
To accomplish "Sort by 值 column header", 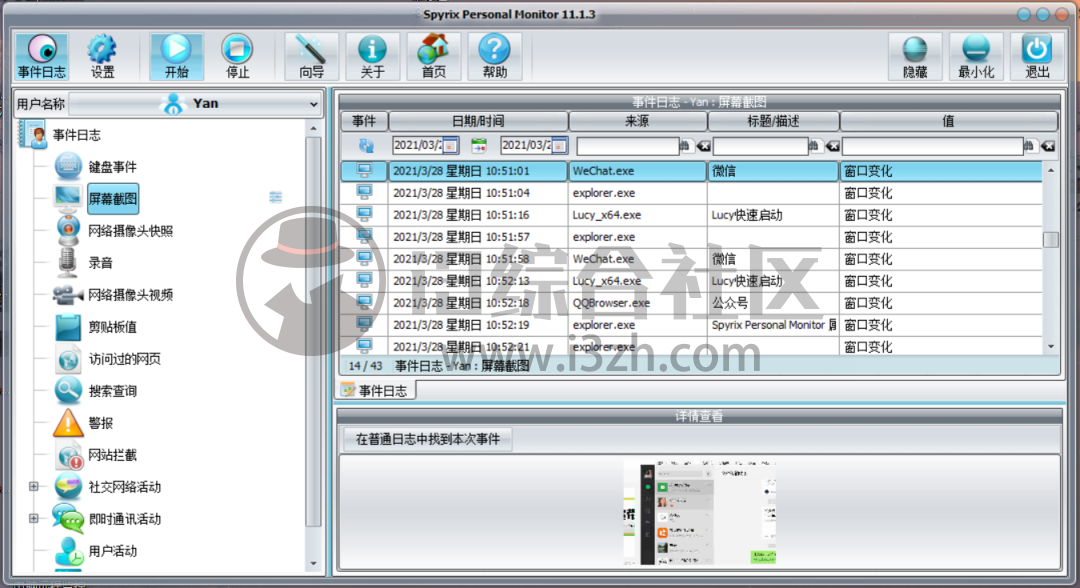I will (x=948, y=121).
